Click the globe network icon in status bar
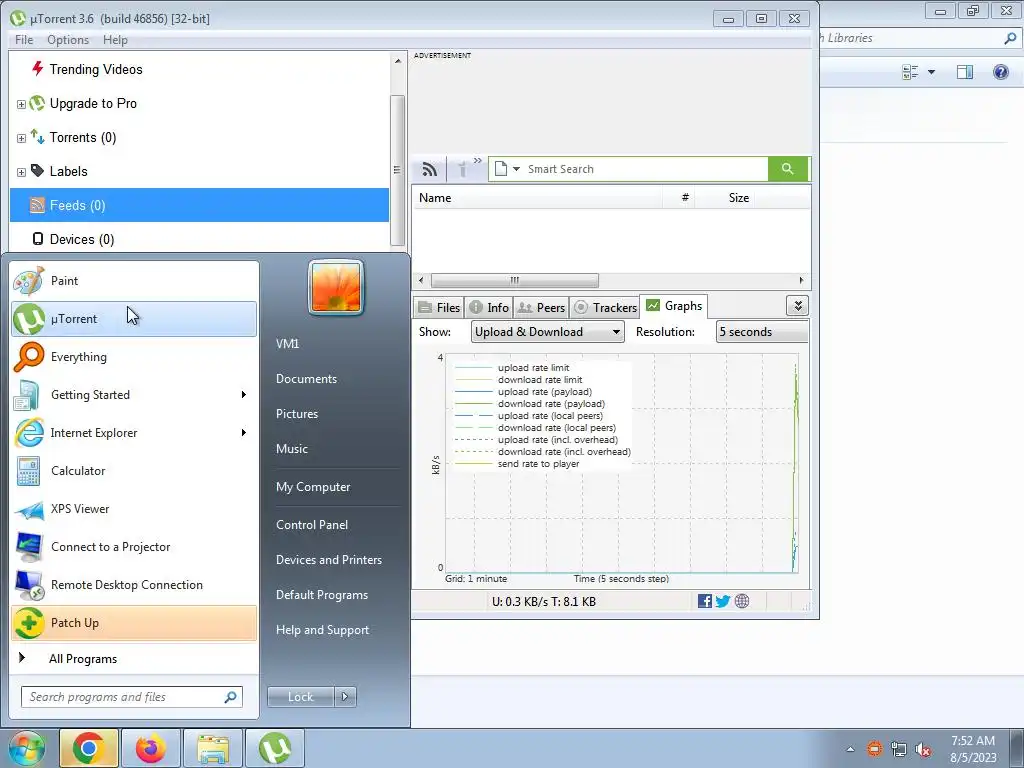 click(x=742, y=601)
